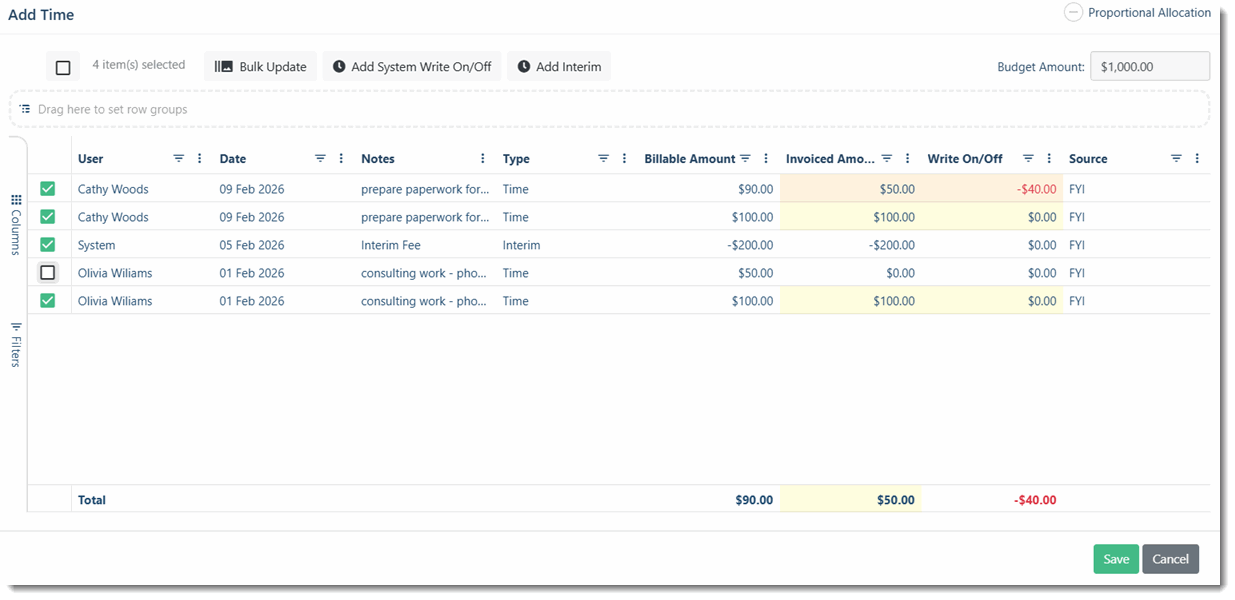Open Billable Amount column menu dots
The height and width of the screenshot is (600, 1235).
tap(766, 159)
